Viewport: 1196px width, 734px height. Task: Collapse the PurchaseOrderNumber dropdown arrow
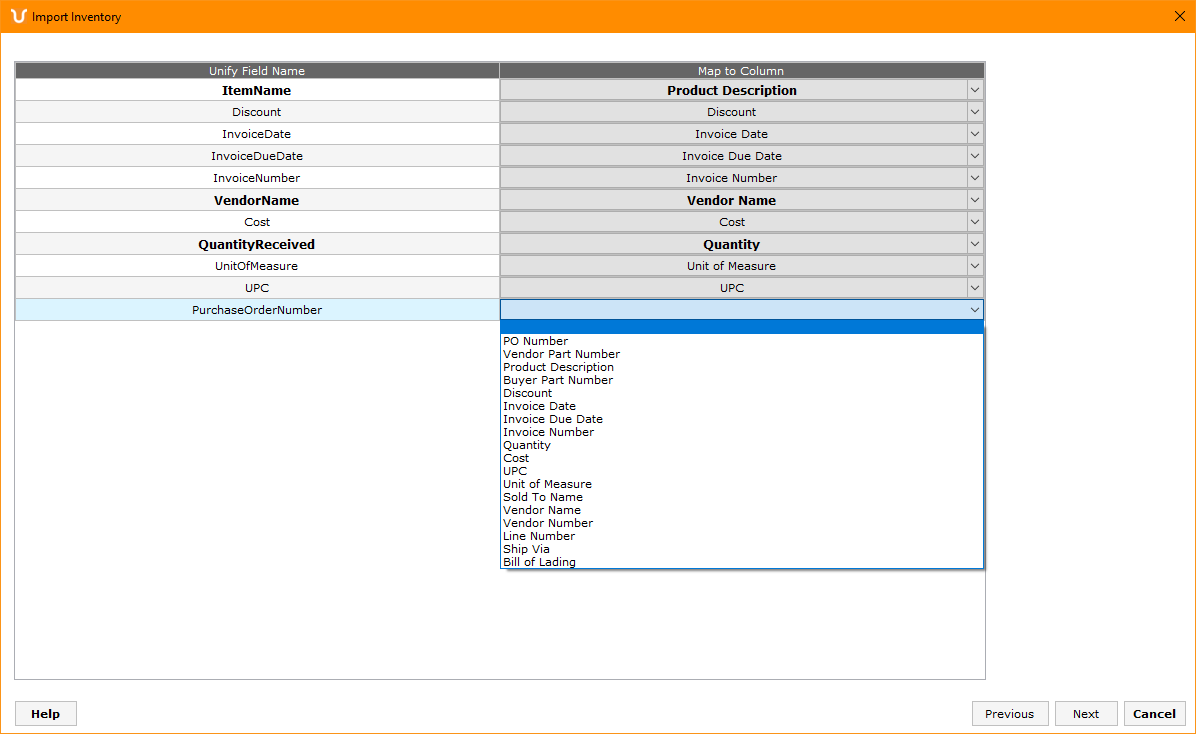975,310
